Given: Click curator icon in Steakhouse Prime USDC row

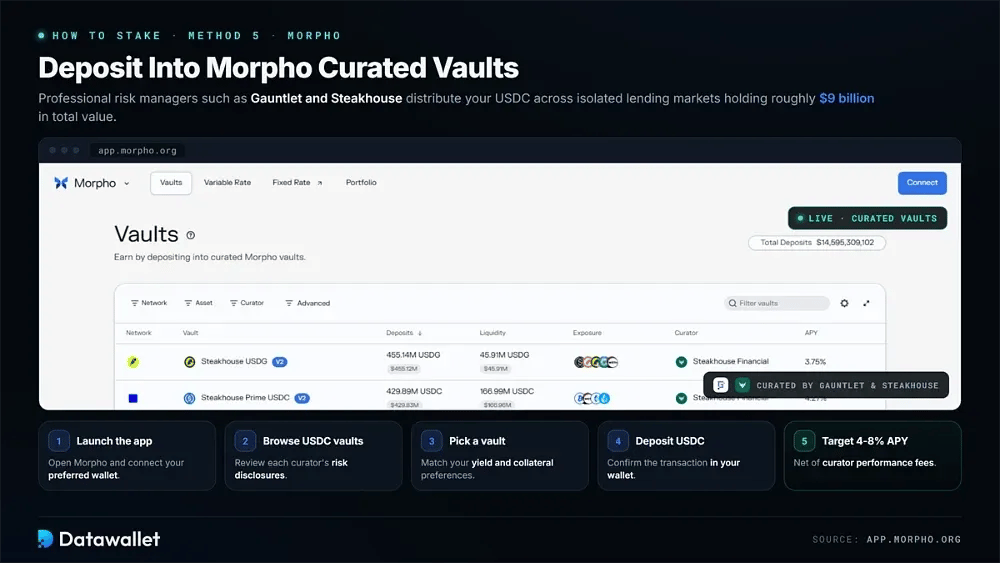Looking at the screenshot, I should click(x=681, y=398).
